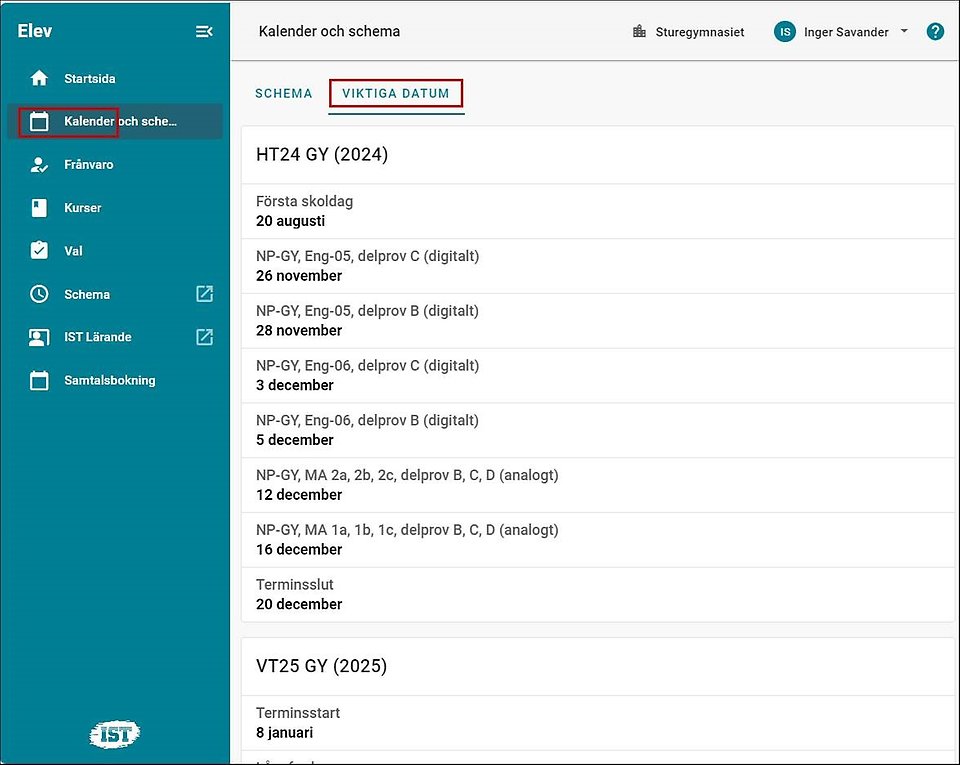The image size is (960, 765).
Task: Select the Viktiga datum tab
Action: pos(396,94)
